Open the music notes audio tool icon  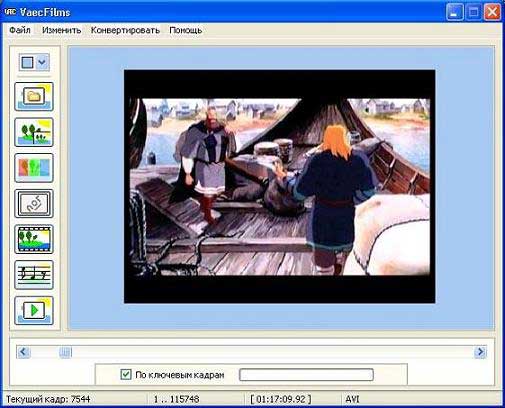click(x=34, y=275)
